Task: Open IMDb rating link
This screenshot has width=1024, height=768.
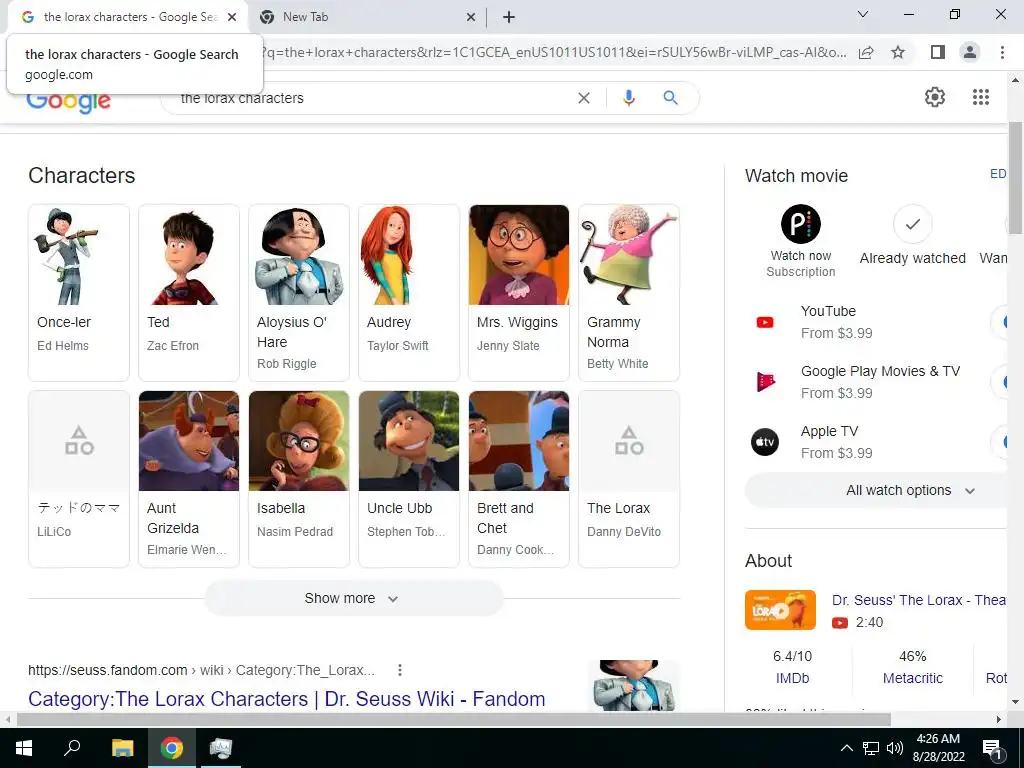Action: pyautogui.click(x=792, y=678)
